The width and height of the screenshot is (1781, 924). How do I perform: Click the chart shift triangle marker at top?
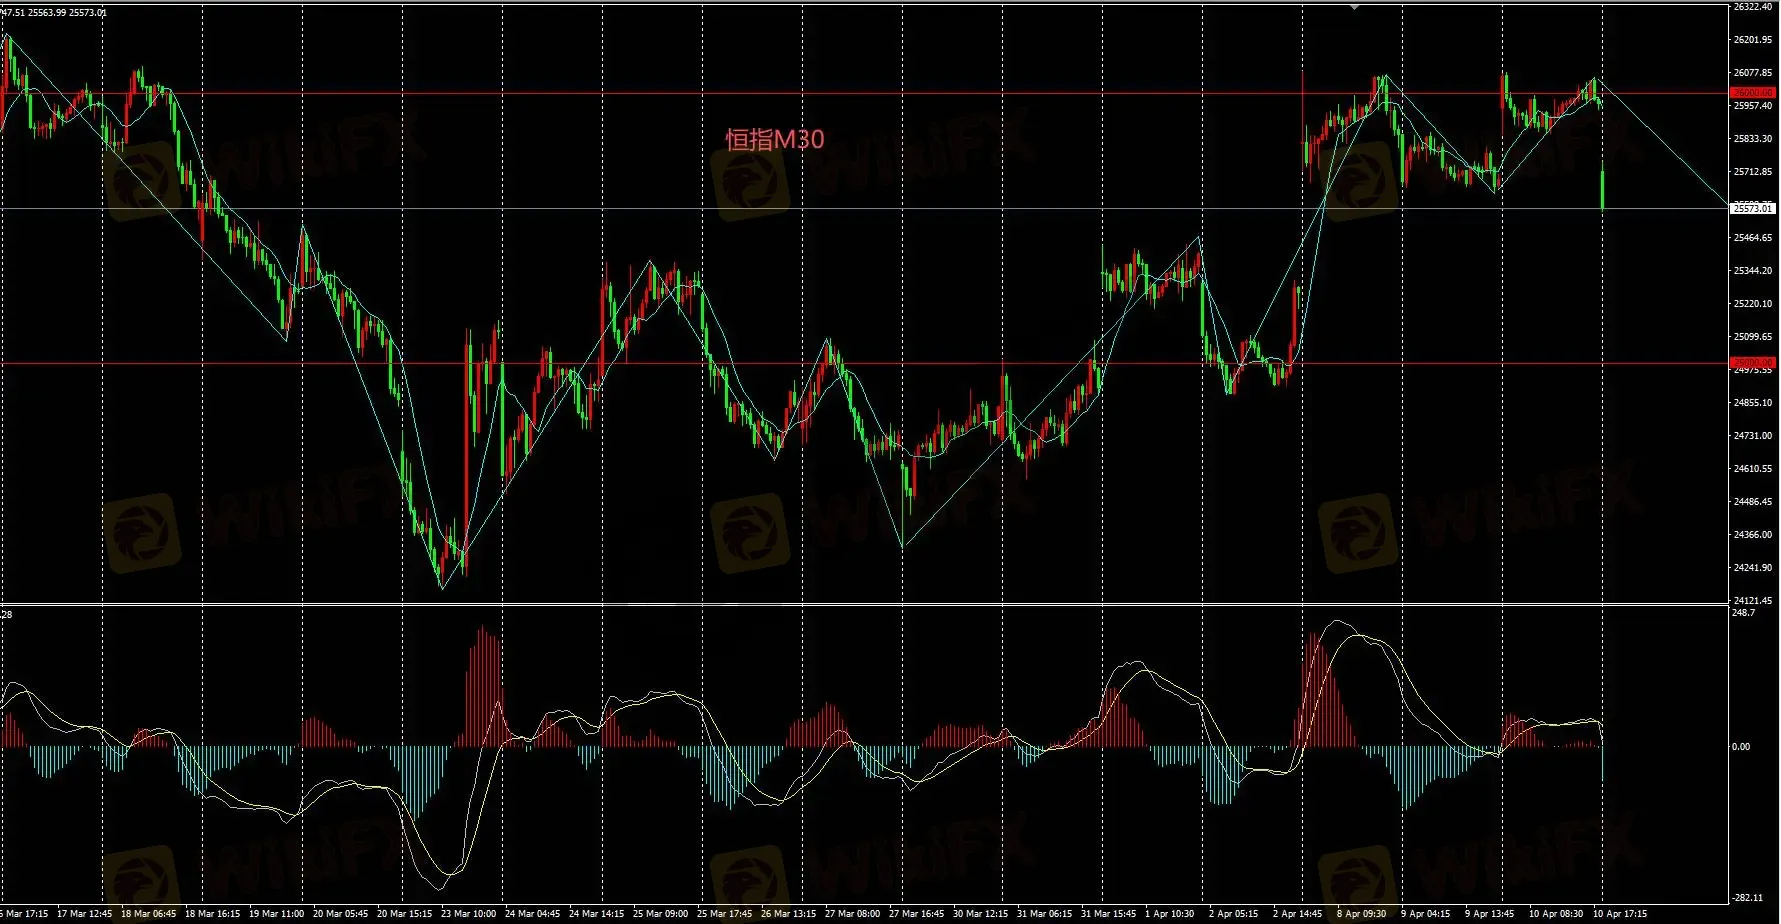(1355, 6)
